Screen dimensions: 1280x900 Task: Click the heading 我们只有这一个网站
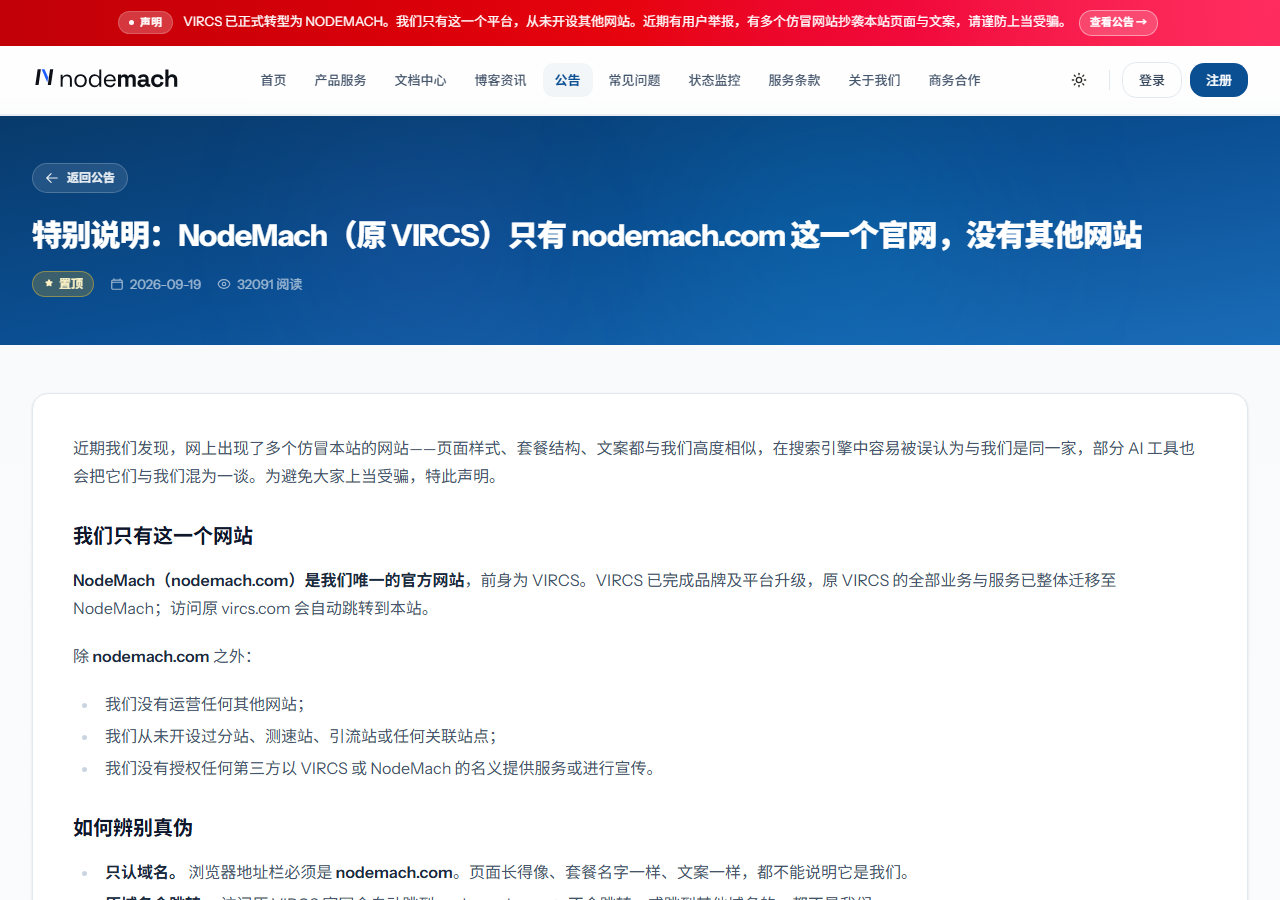pos(163,536)
